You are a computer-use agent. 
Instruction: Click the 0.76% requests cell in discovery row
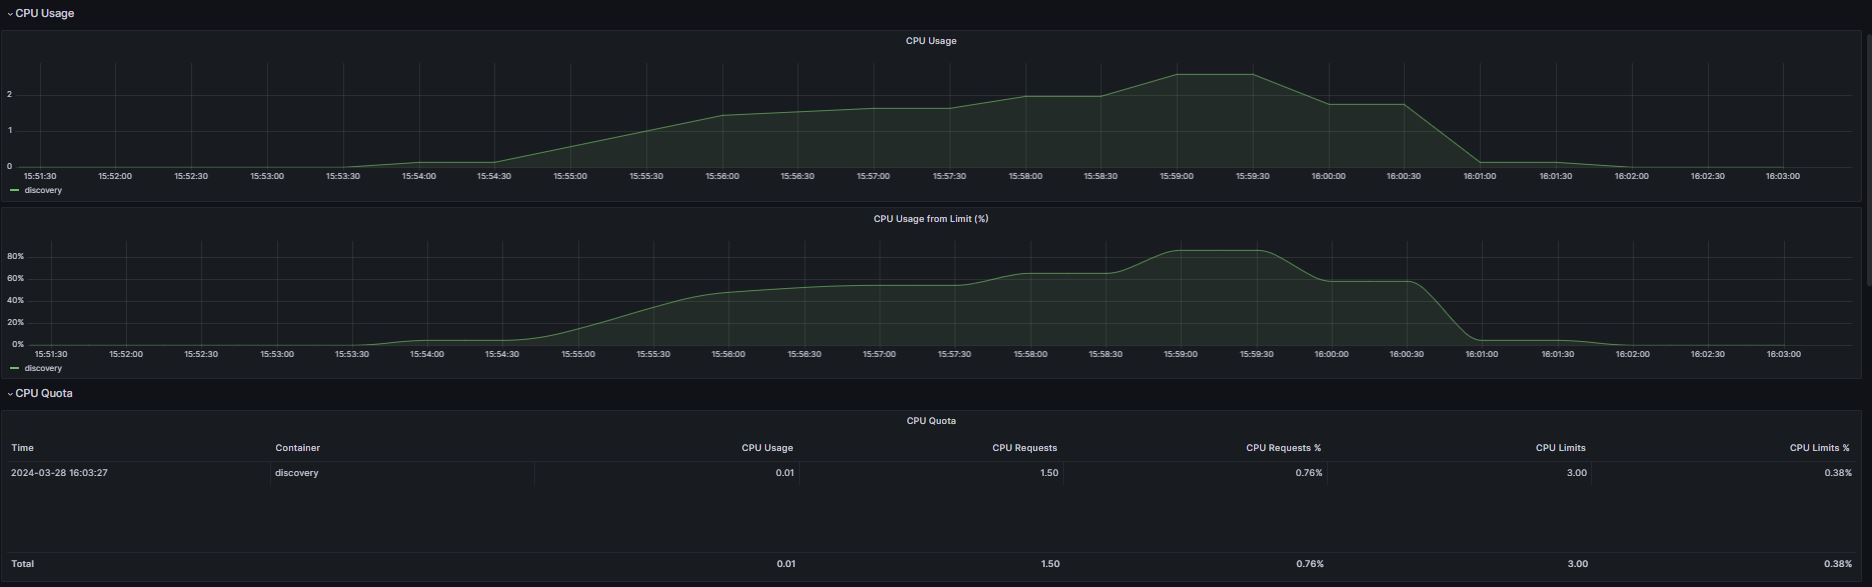[1309, 473]
